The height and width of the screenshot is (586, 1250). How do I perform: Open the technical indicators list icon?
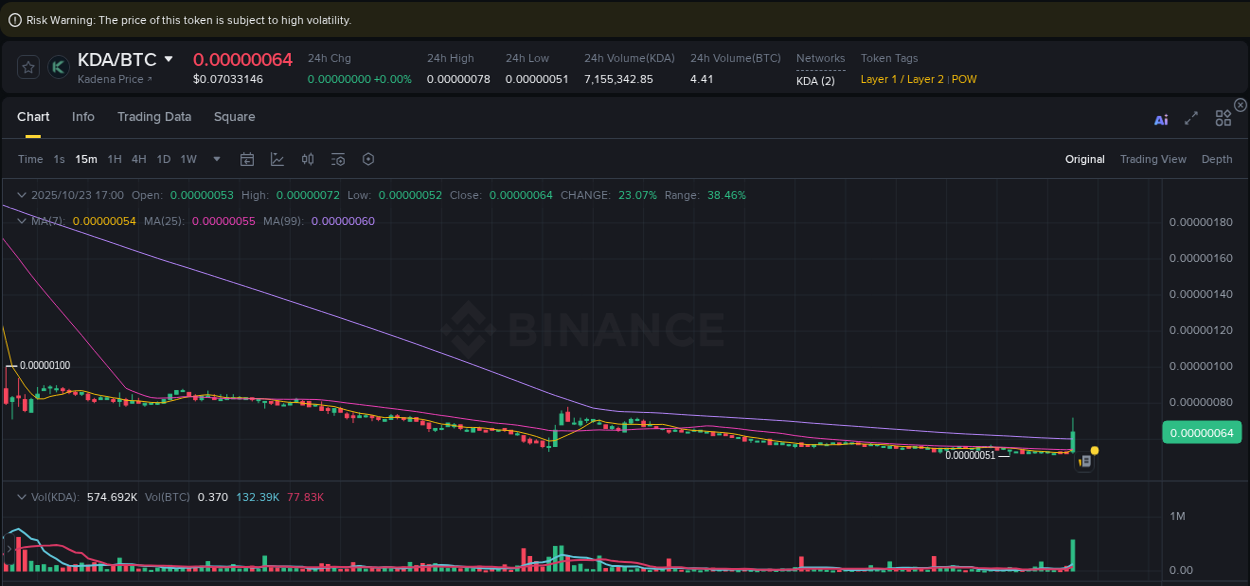point(337,159)
